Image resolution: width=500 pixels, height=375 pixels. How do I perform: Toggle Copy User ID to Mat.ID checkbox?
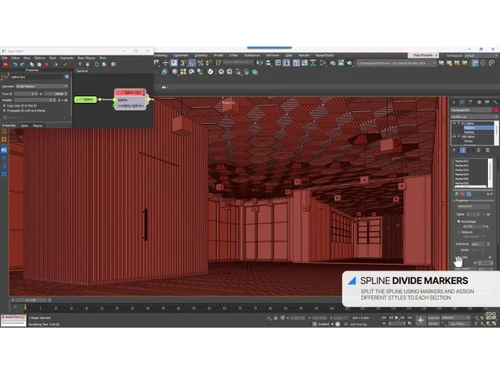4,106
